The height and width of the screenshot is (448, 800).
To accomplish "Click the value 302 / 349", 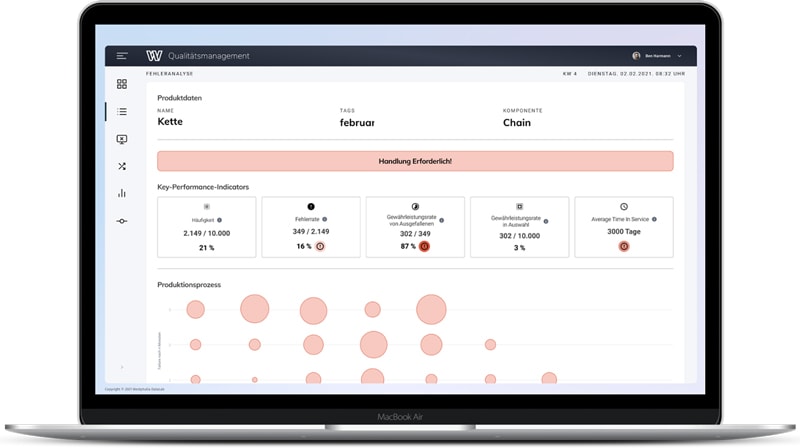I will (x=415, y=234).
